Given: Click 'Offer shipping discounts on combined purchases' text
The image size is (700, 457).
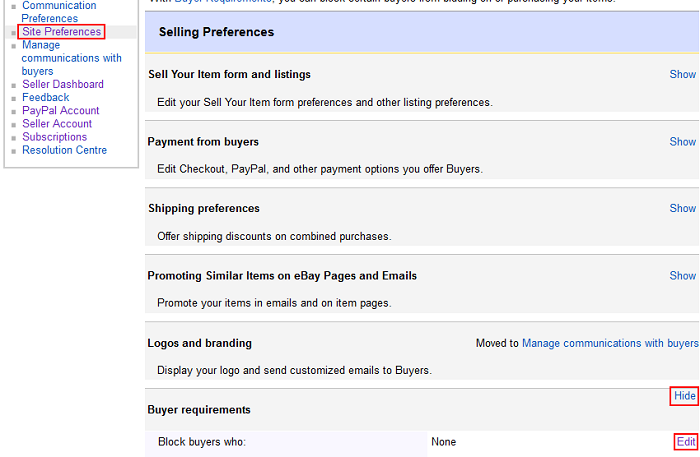Looking at the screenshot, I should coord(274,236).
